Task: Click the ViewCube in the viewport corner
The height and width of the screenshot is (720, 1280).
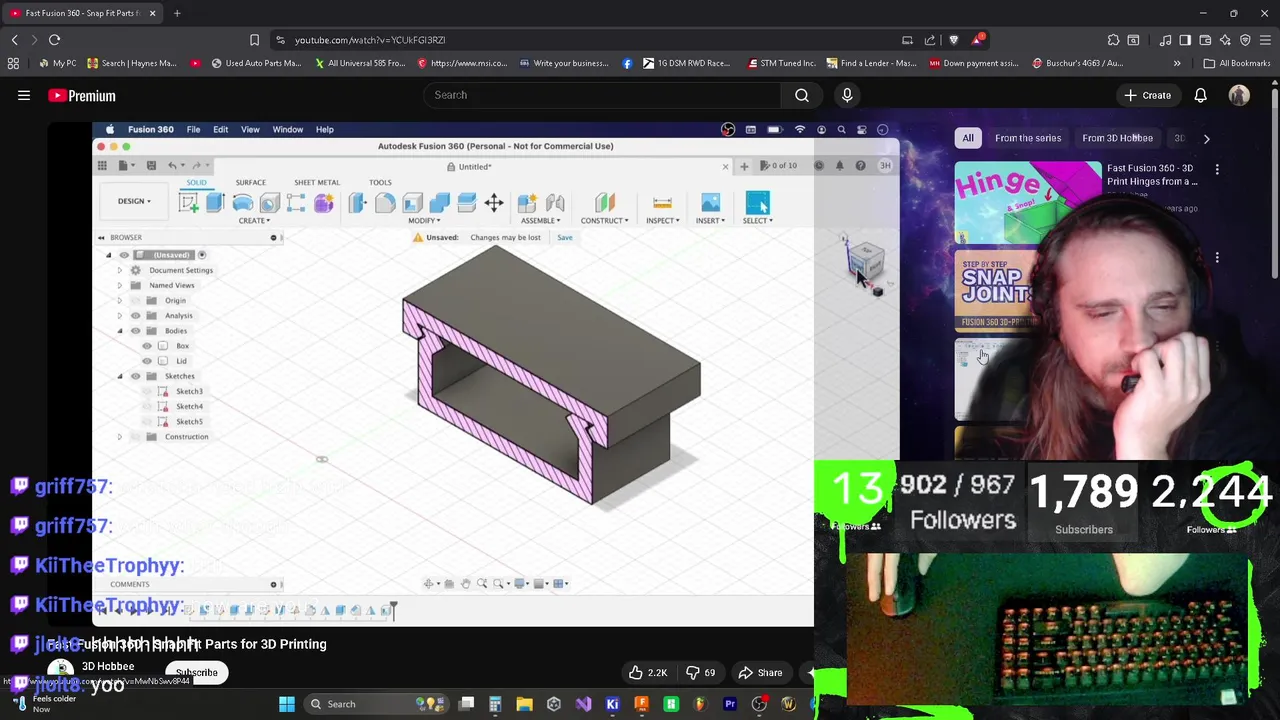Action: 866,262
